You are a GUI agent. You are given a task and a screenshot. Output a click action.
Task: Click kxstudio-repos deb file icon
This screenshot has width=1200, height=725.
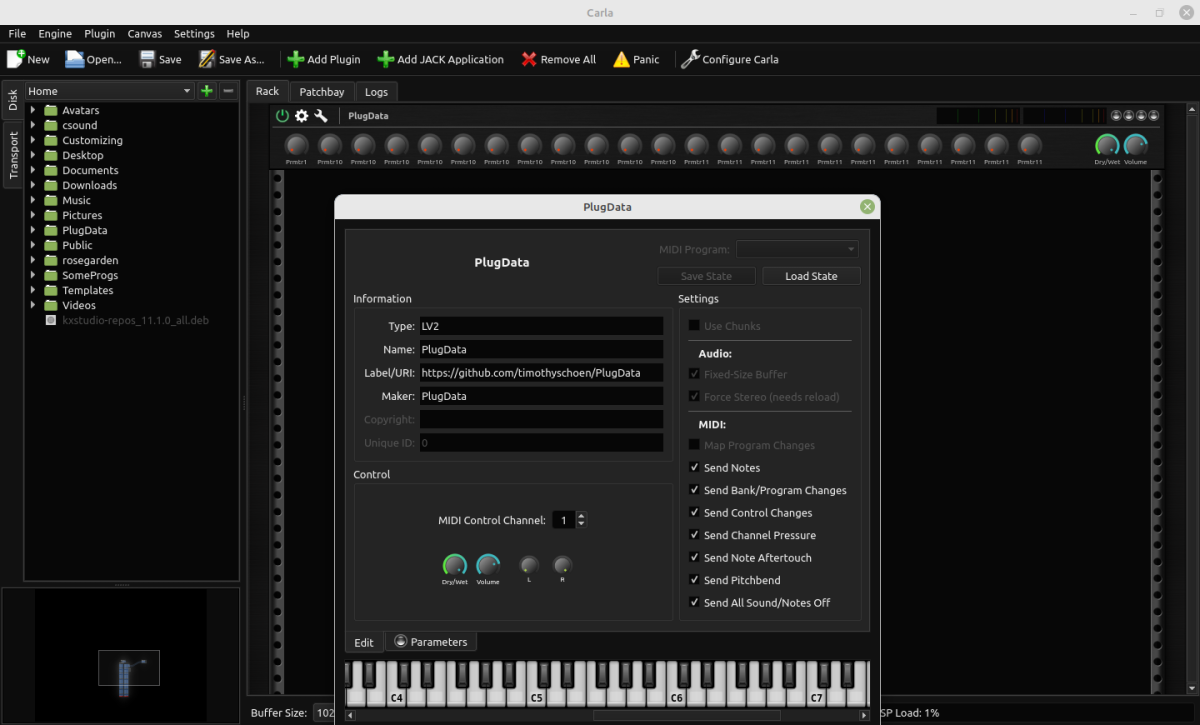click(51, 320)
